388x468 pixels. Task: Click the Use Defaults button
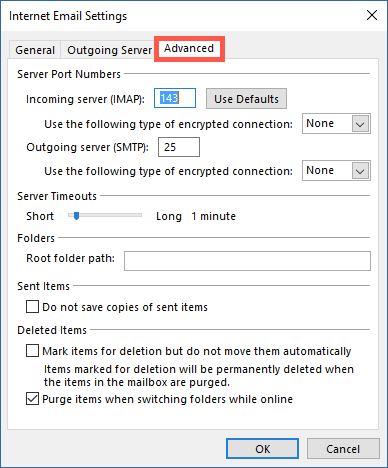point(246,99)
